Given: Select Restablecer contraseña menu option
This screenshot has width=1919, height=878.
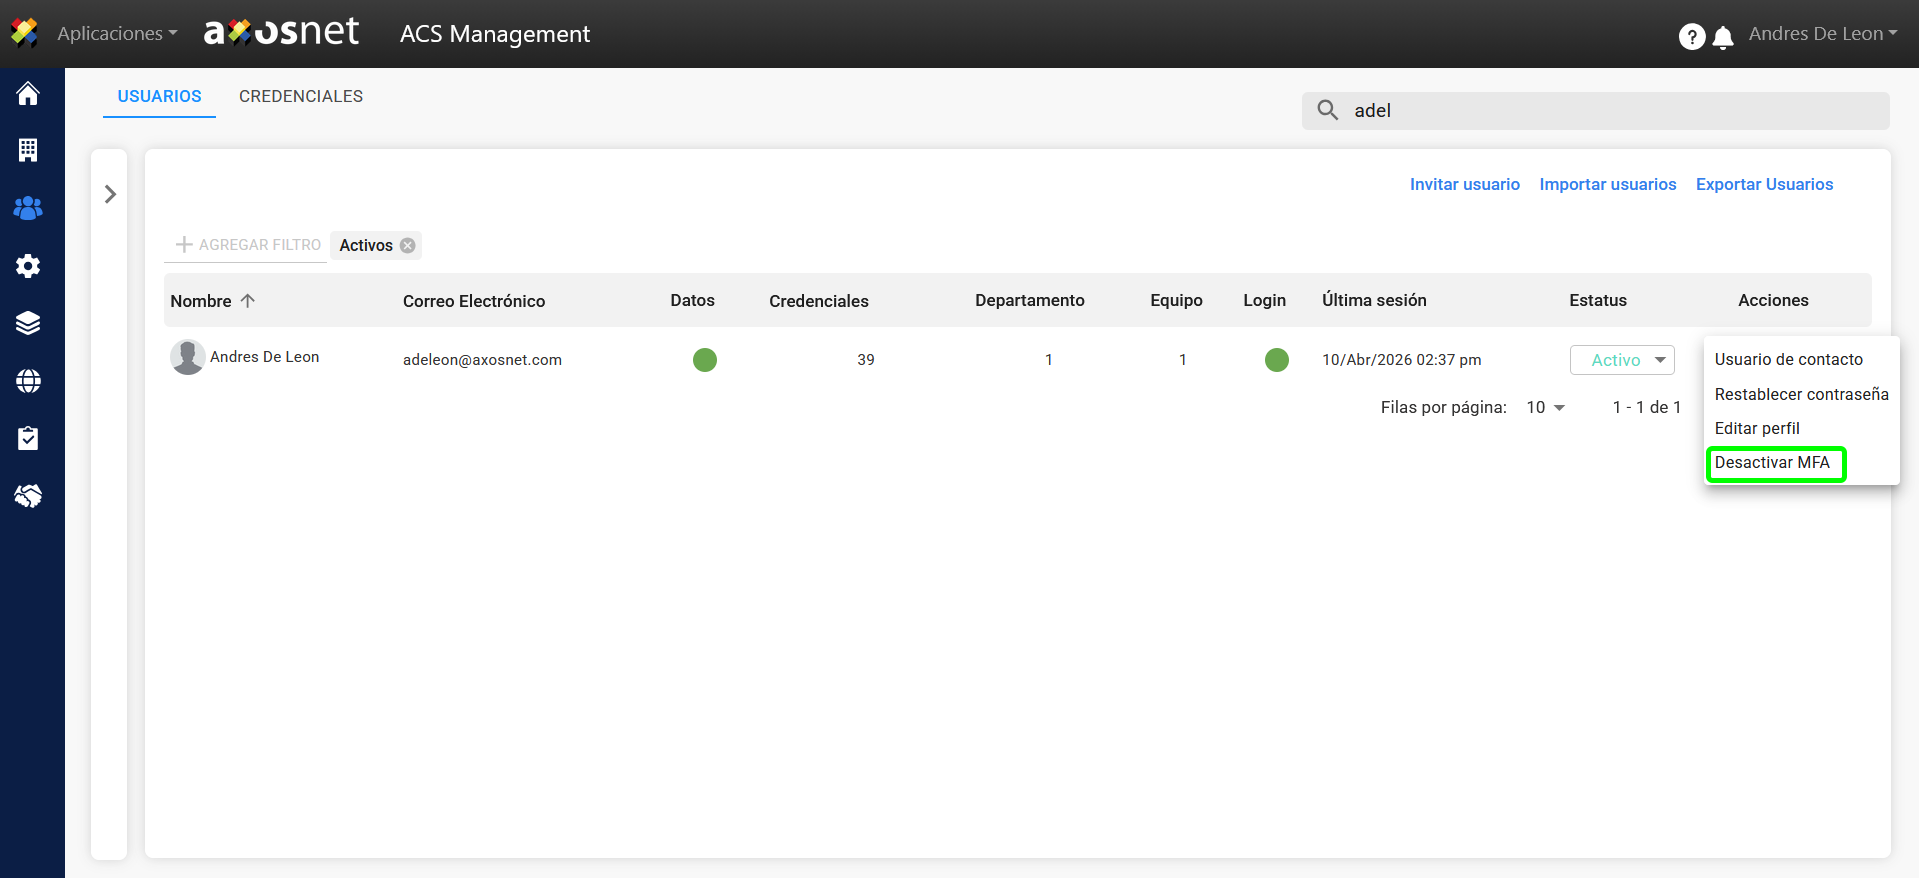Looking at the screenshot, I should point(1801,394).
